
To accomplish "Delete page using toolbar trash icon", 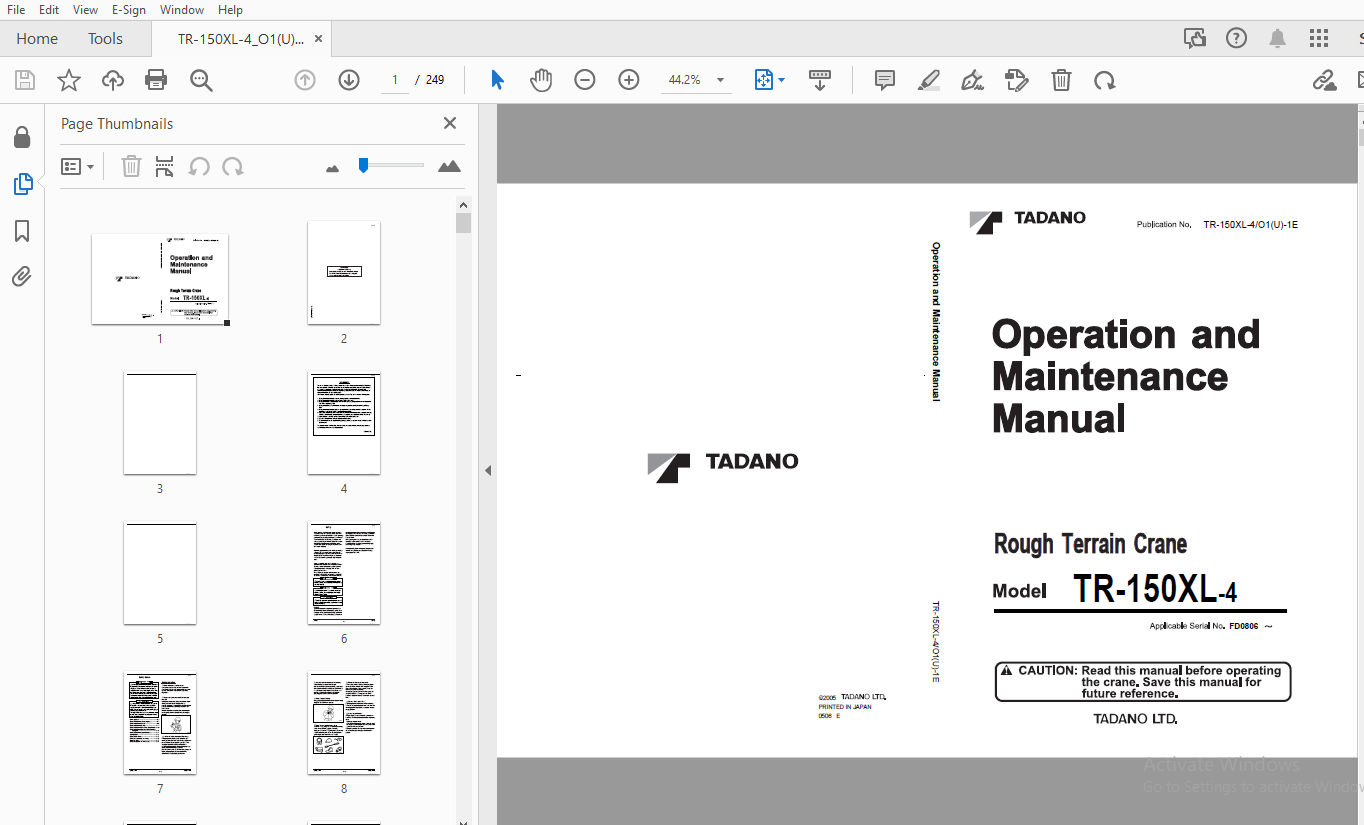I will click(1061, 80).
